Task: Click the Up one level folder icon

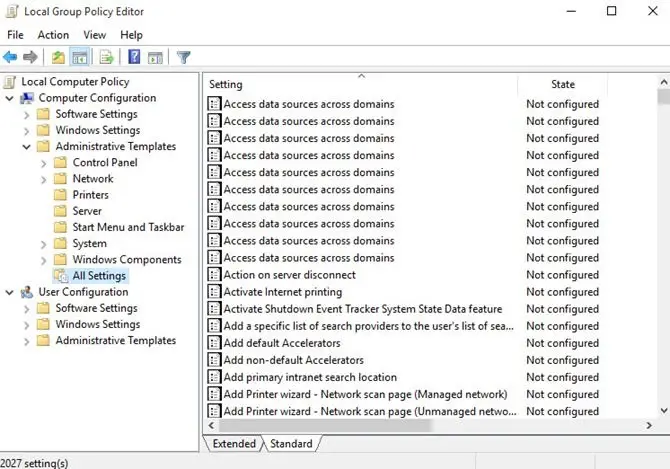Action: coord(58,57)
